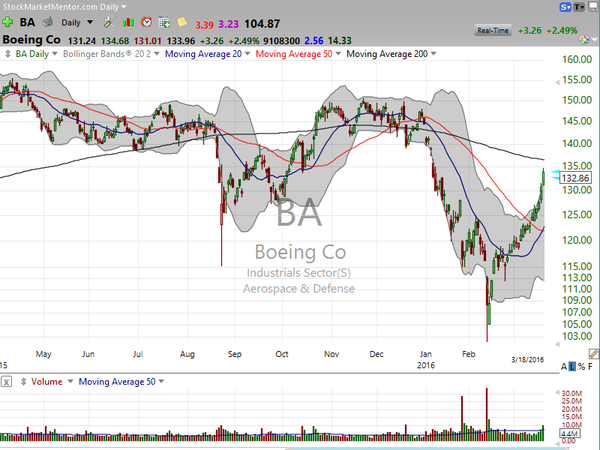Expand Moving Average 20 dropdown

pyautogui.click(x=247, y=54)
